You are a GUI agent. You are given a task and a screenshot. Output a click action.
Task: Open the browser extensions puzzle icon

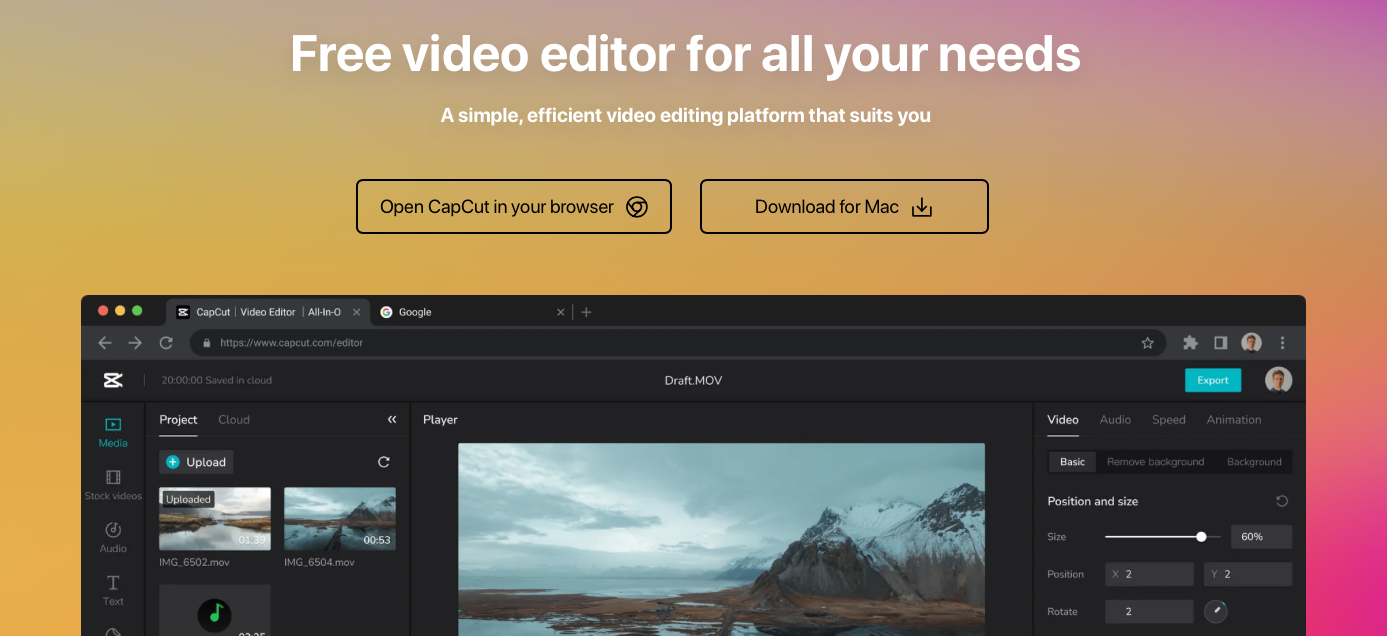click(1190, 343)
